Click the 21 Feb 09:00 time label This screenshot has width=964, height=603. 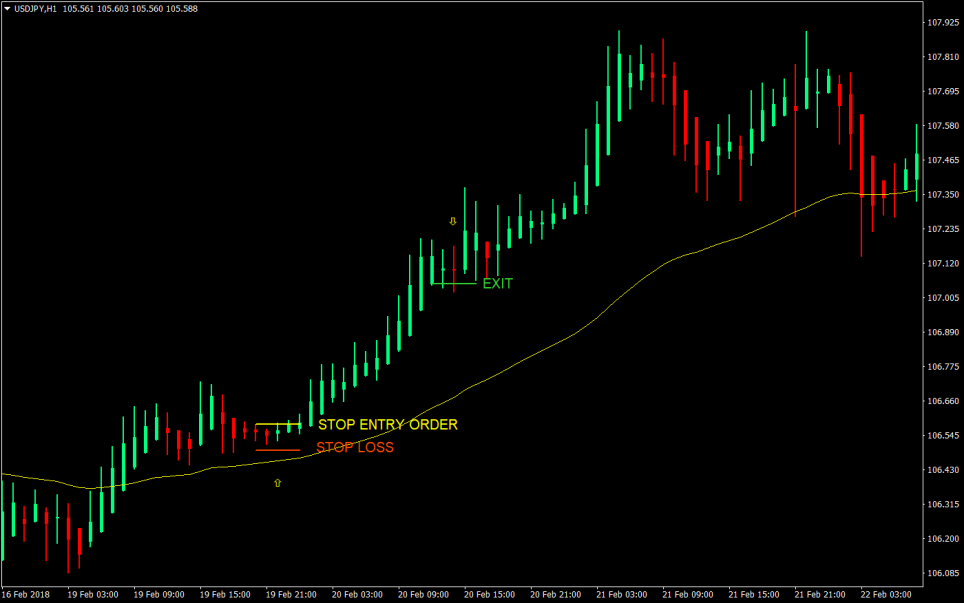pyautogui.click(x=687, y=595)
